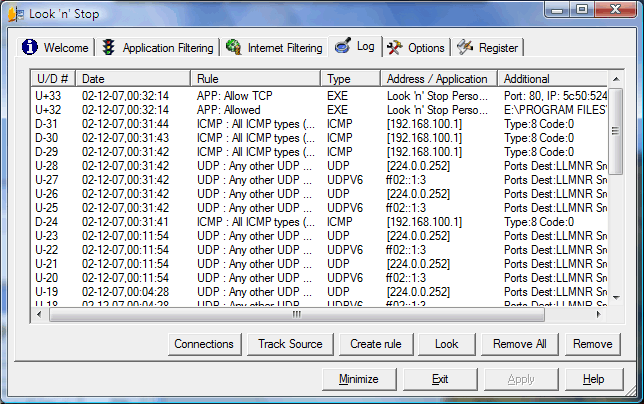Viewport: 644px width, 404px height.
Task: Click the horizontal scrollbar left arrow
Action: (39, 314)
